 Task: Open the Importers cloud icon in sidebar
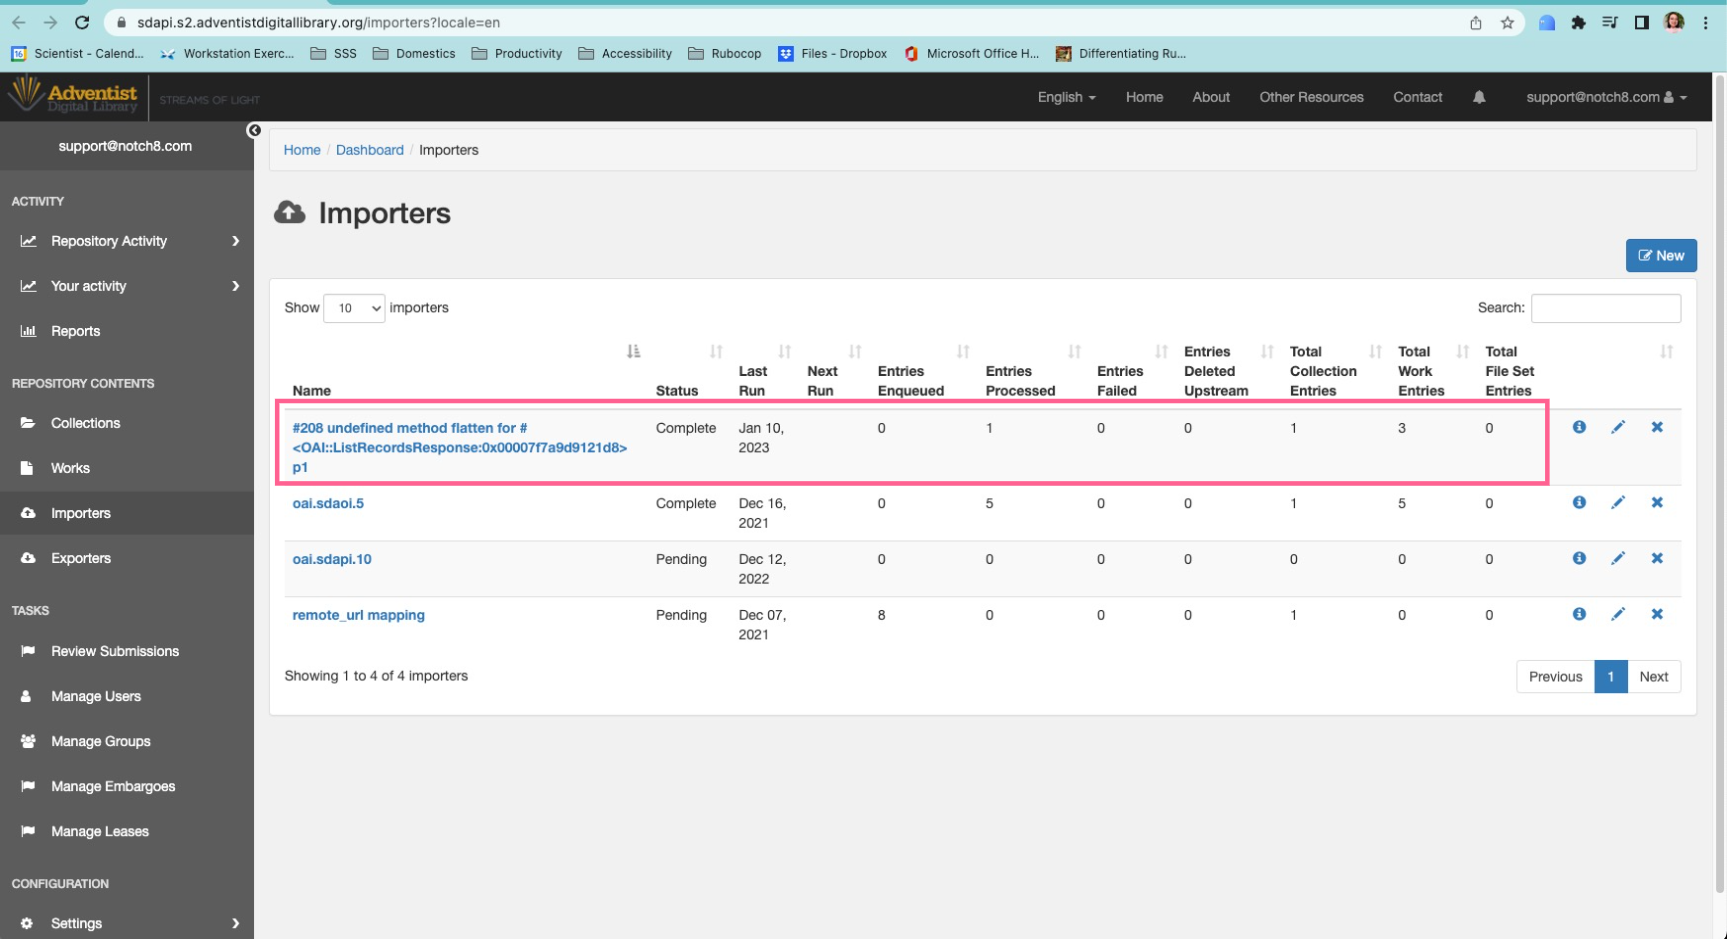coord(27,513)
